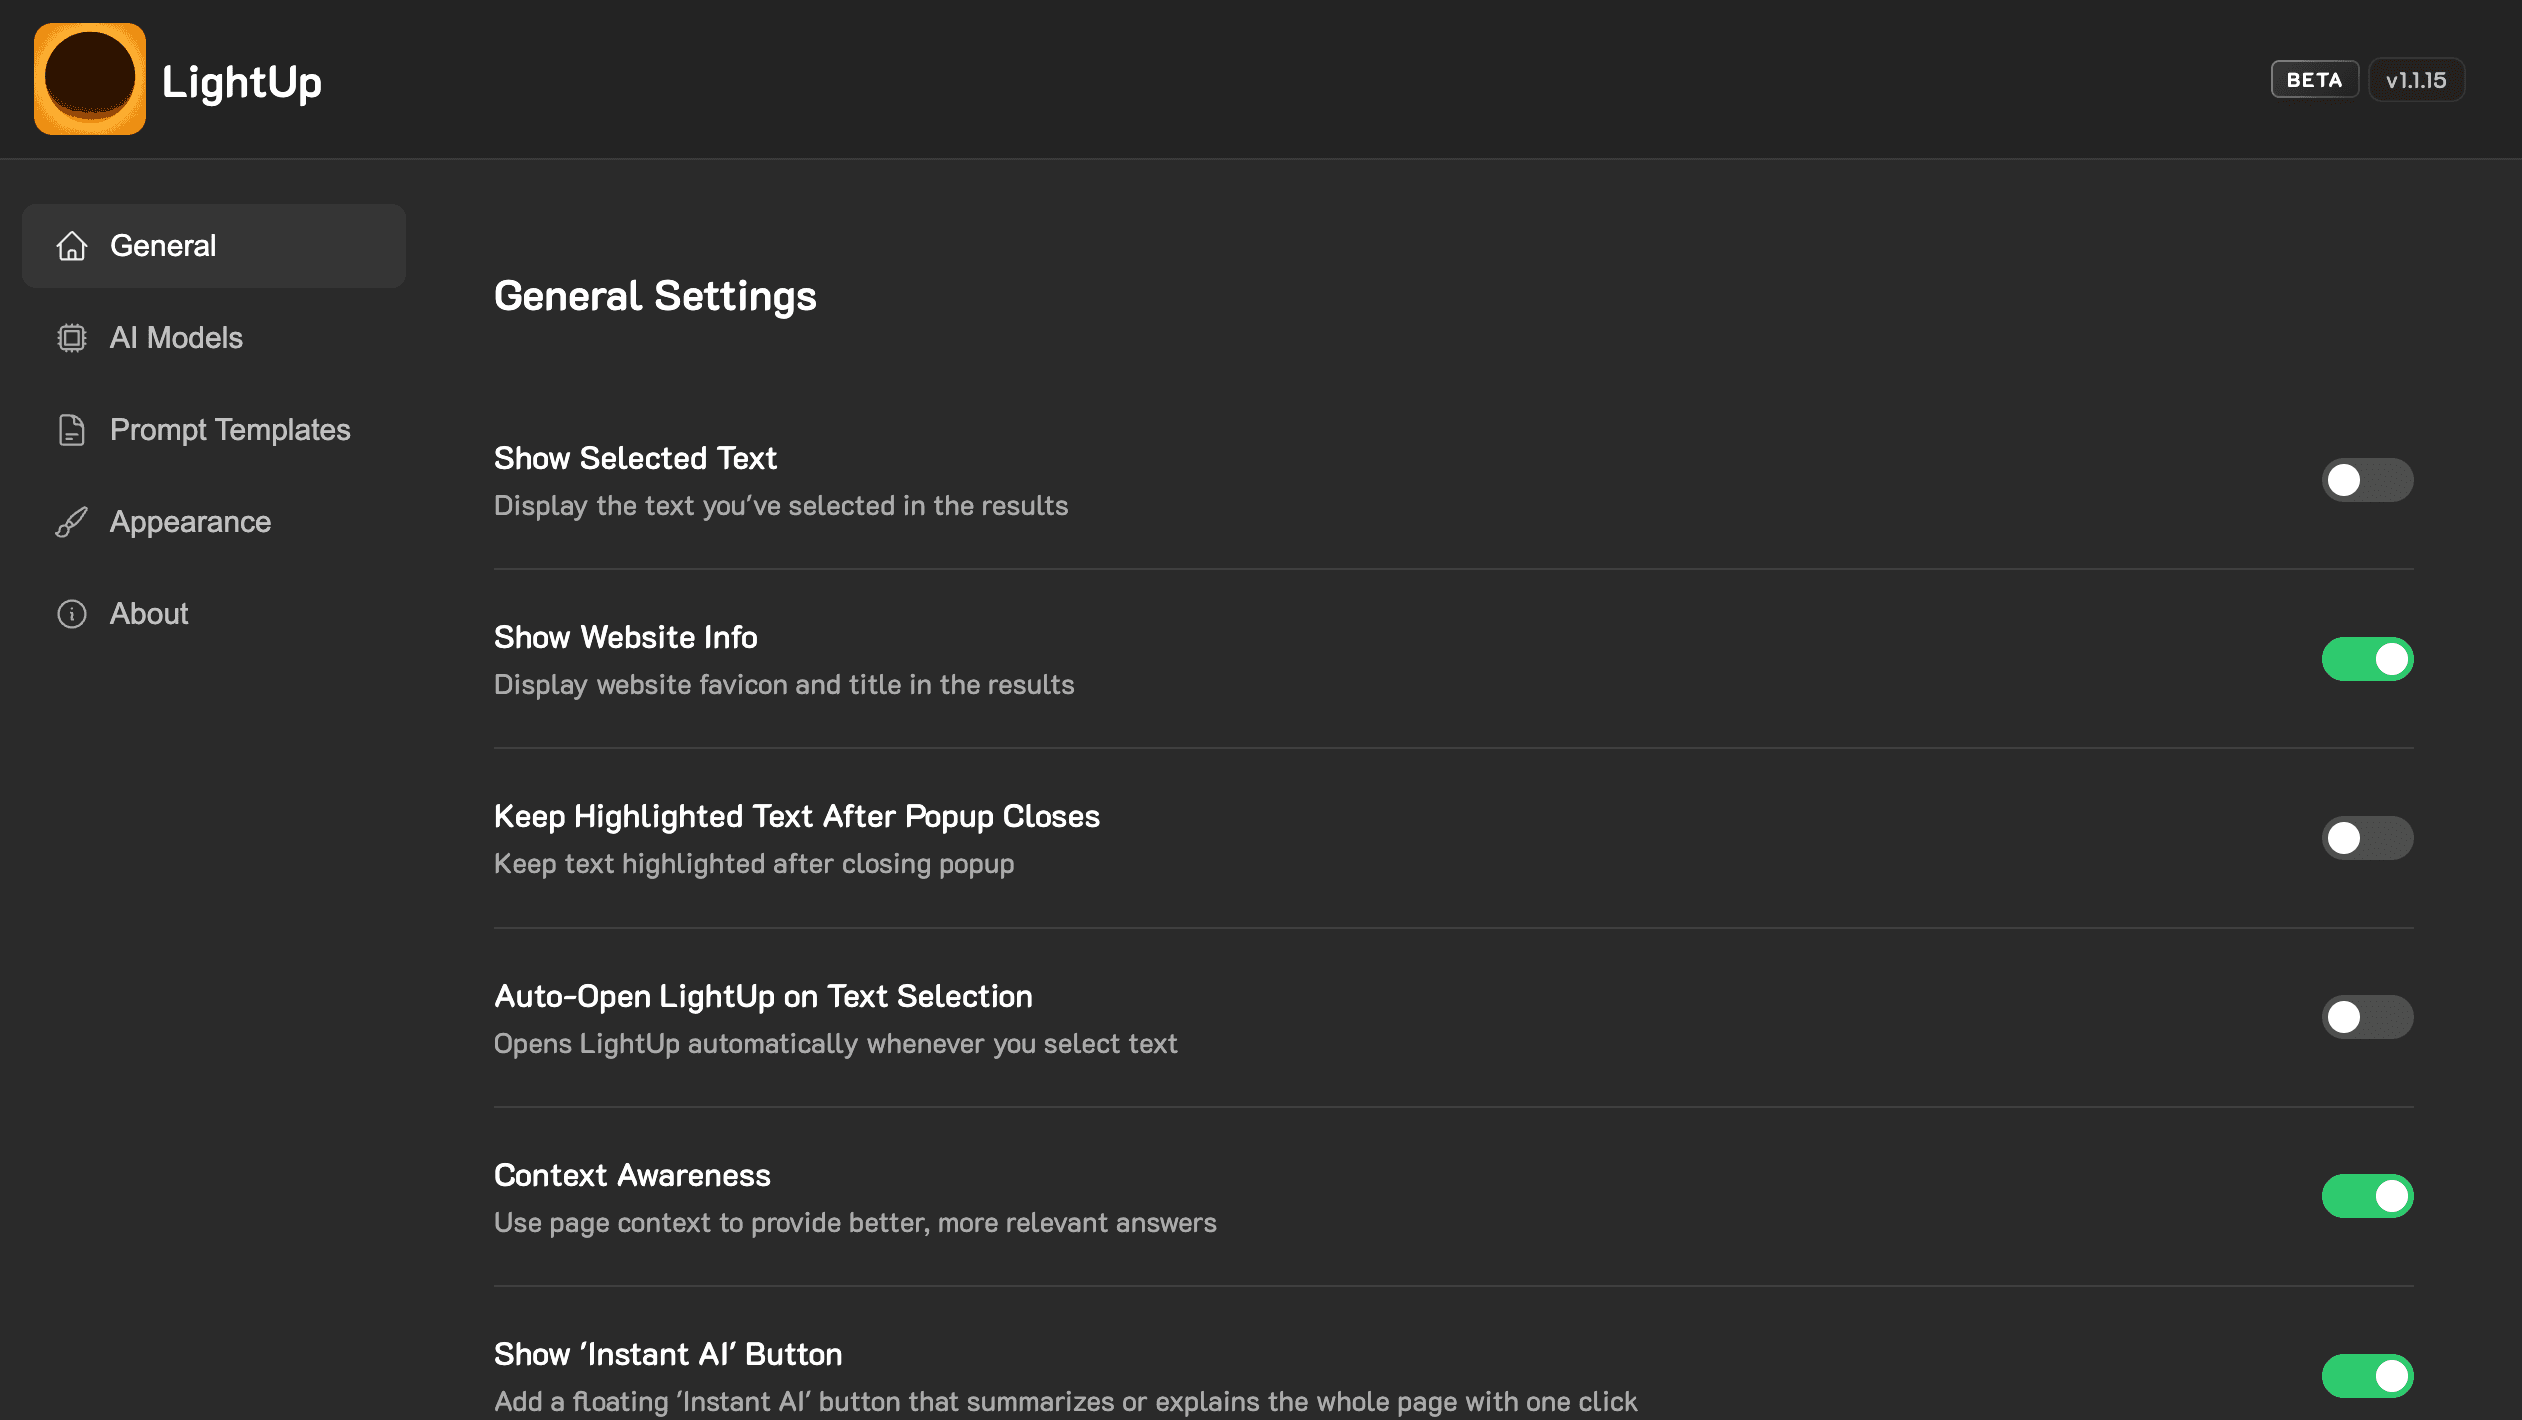Open the Prompt Templates page
Image resolution: width=2522 pixels, height=1420 pixels.
pos(231,430)
